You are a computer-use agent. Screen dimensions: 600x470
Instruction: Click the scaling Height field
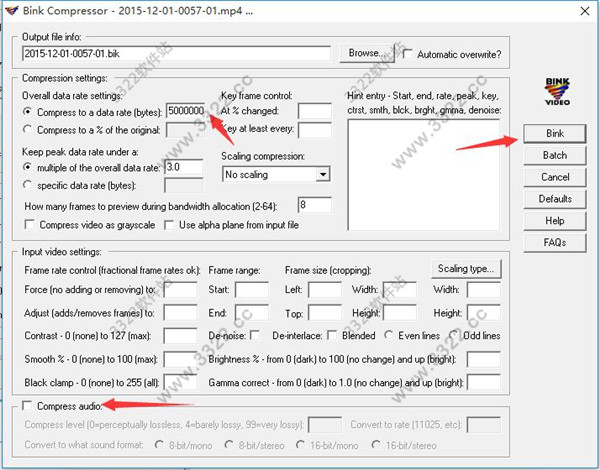coord(484,313)
